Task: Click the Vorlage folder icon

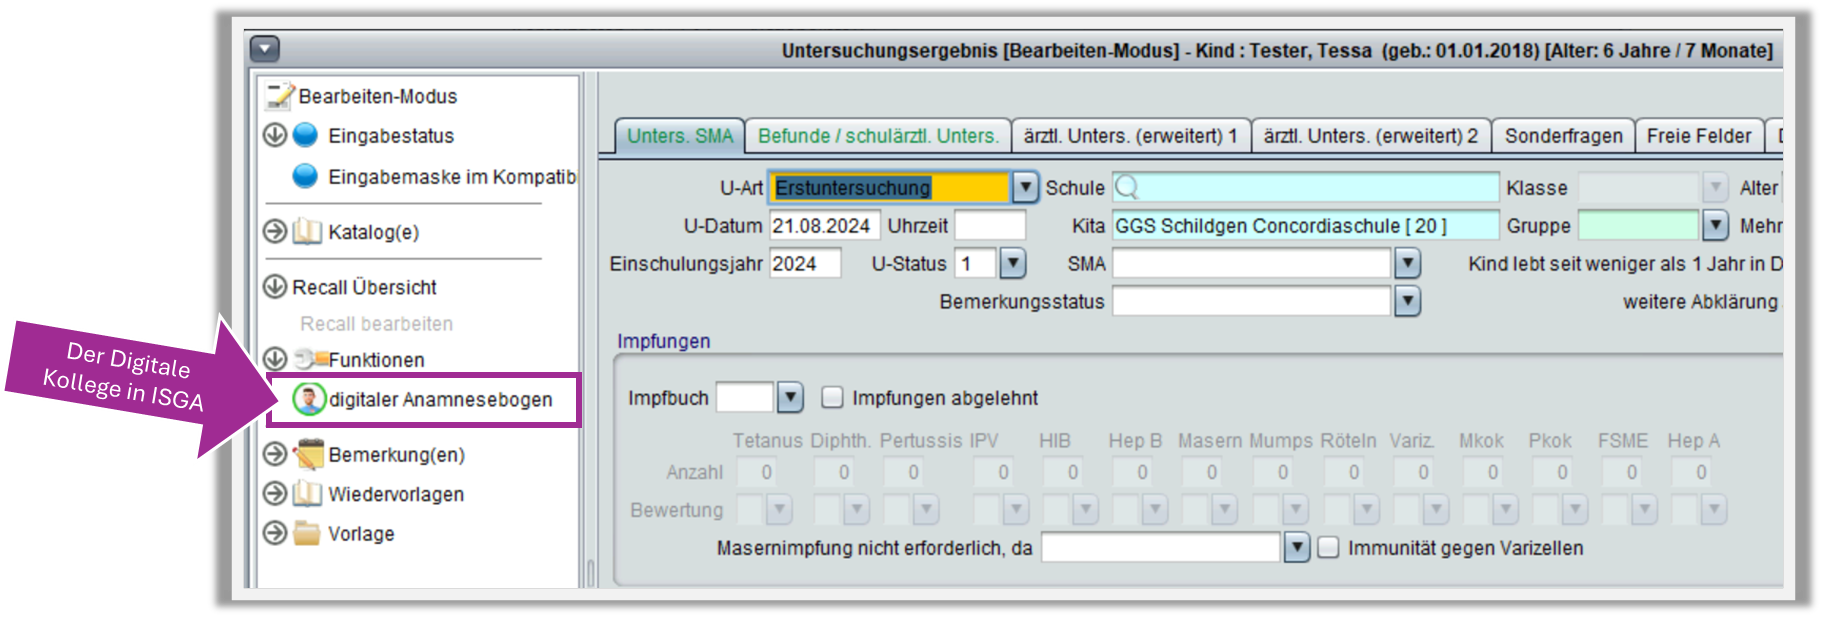Action: point(307,533)
